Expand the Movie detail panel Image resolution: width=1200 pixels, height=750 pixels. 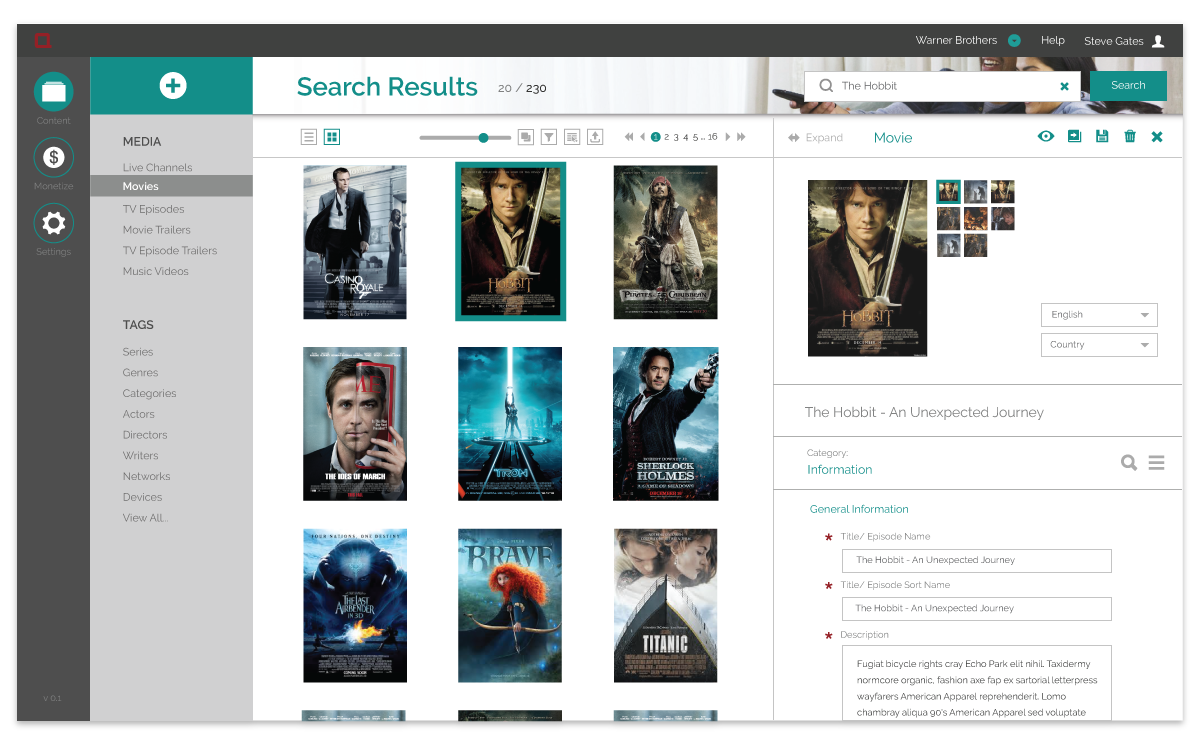(x=815, y=138)
